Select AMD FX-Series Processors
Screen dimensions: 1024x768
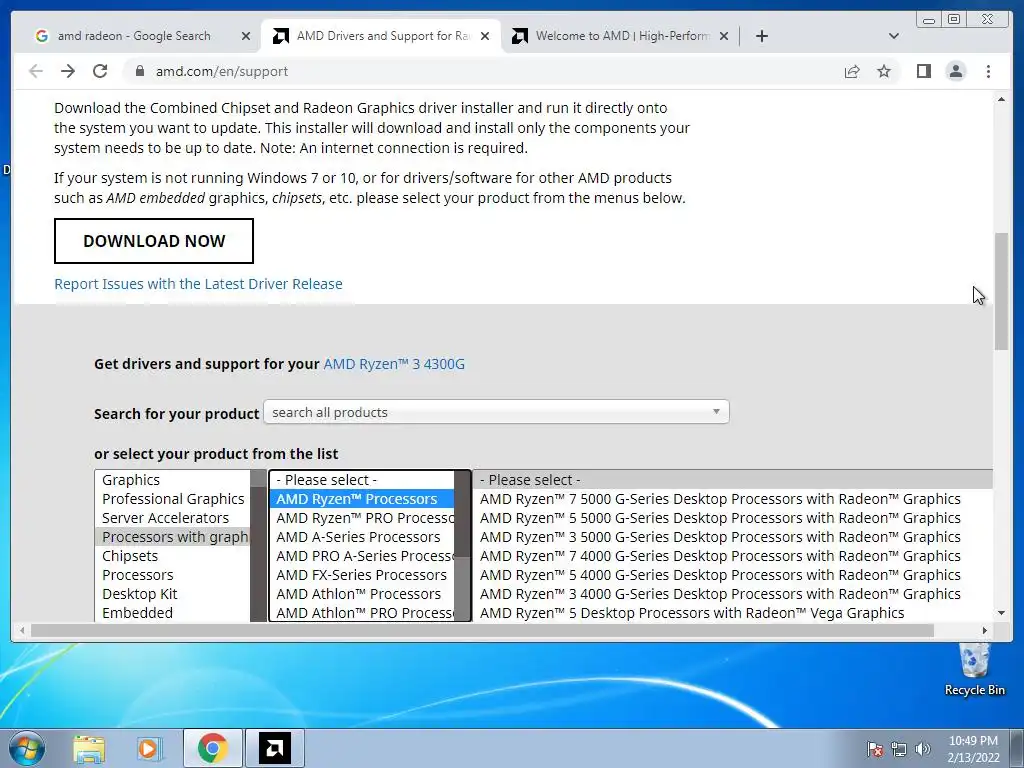click(362, 575)
